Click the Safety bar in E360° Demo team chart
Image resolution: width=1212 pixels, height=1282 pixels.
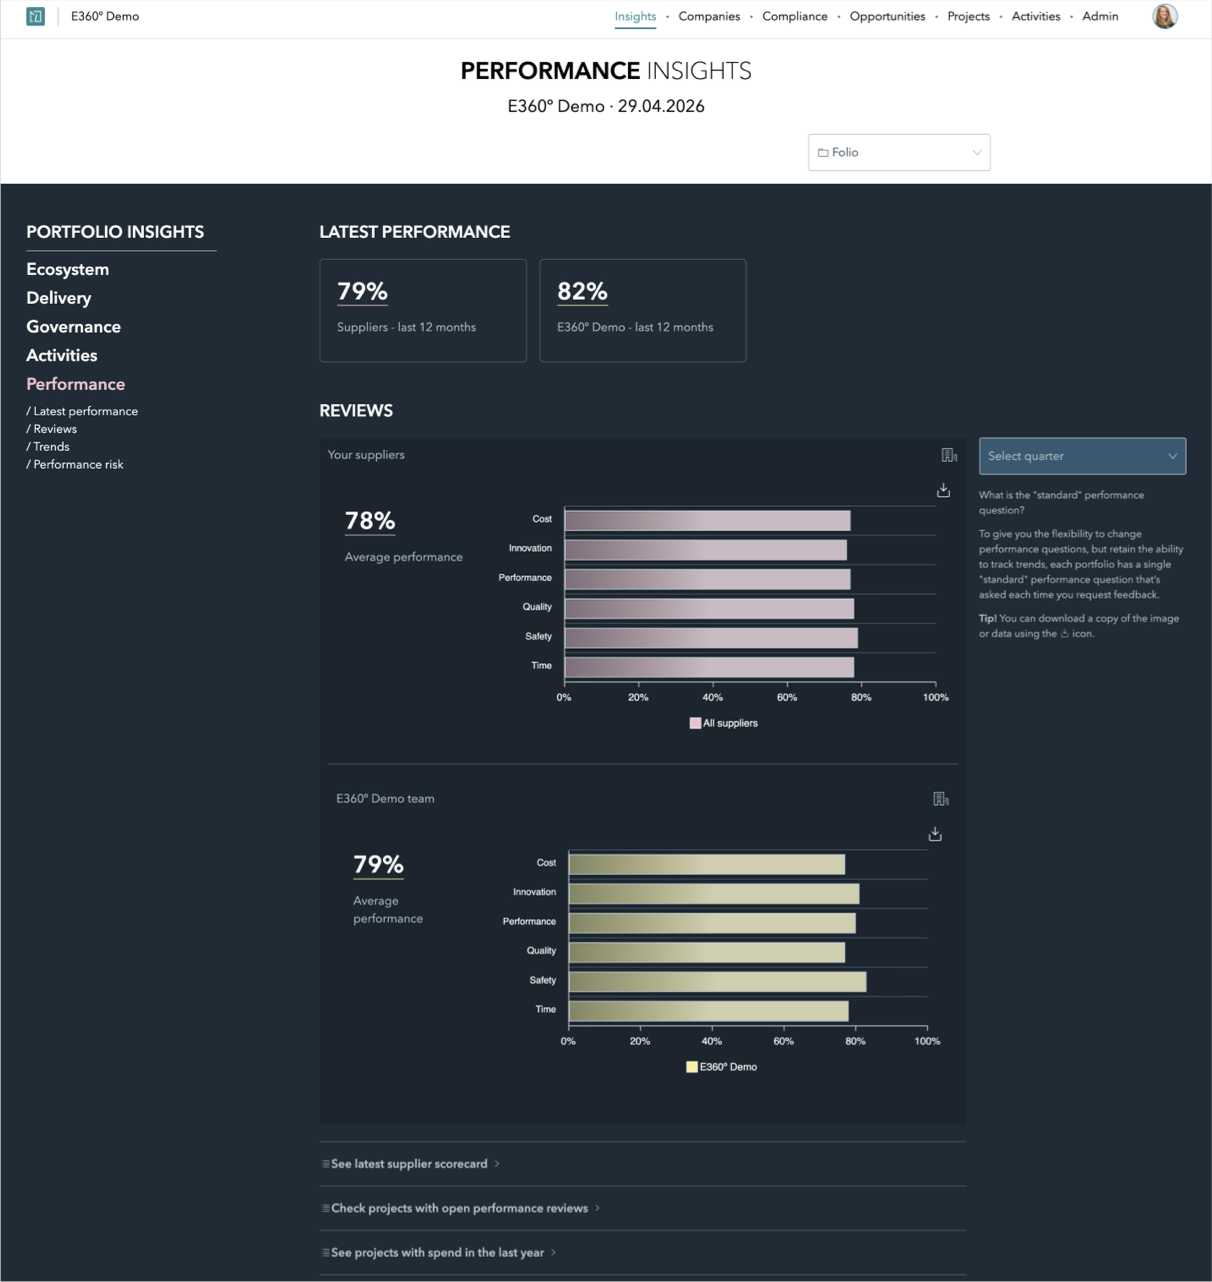(x=717, y=981)
